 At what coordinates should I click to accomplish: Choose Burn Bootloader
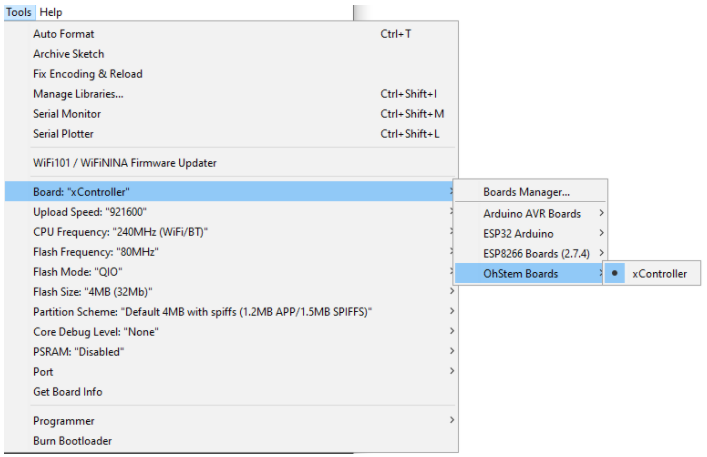tap(72, 441)
